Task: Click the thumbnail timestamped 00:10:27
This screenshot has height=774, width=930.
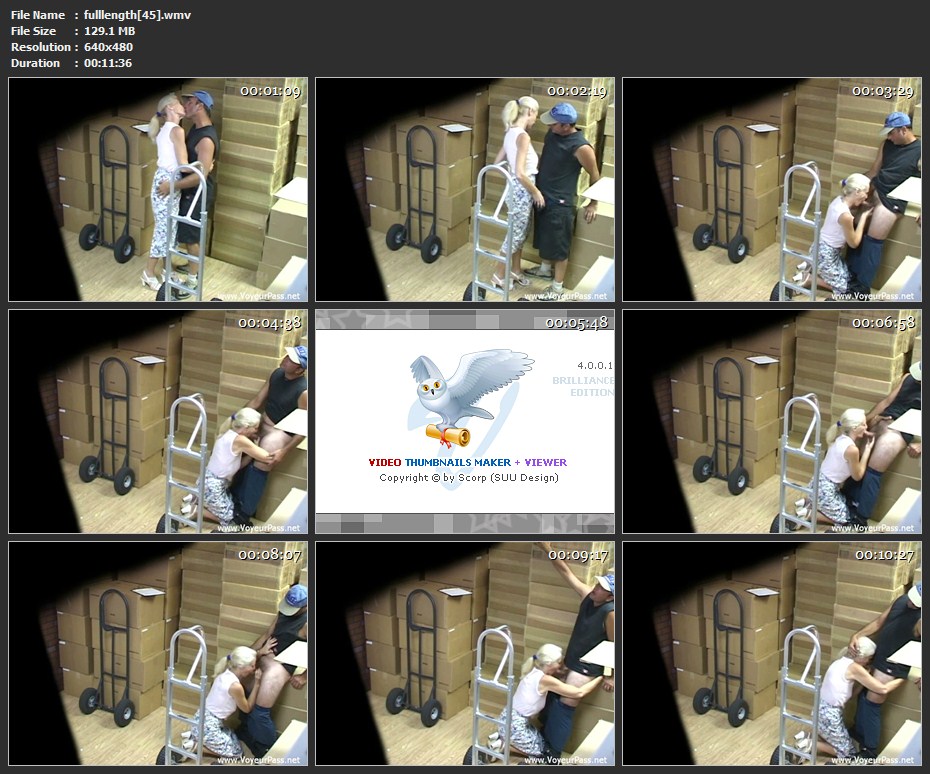Action: click(772, 654)
